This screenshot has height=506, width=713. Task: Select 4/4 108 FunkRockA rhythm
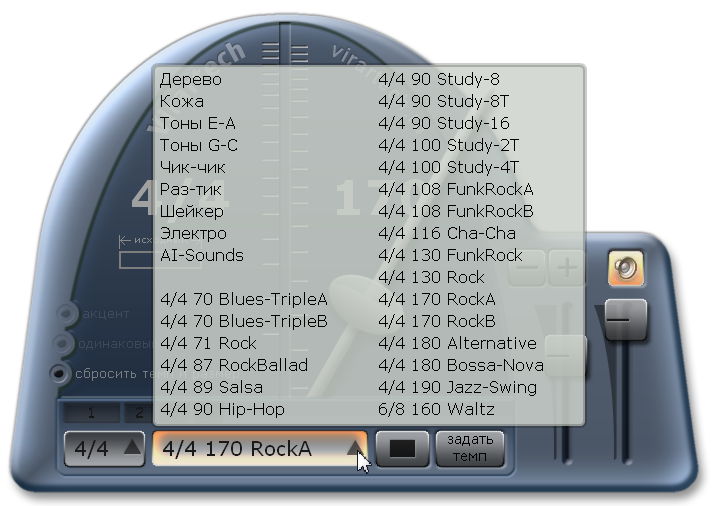(456, 189)
